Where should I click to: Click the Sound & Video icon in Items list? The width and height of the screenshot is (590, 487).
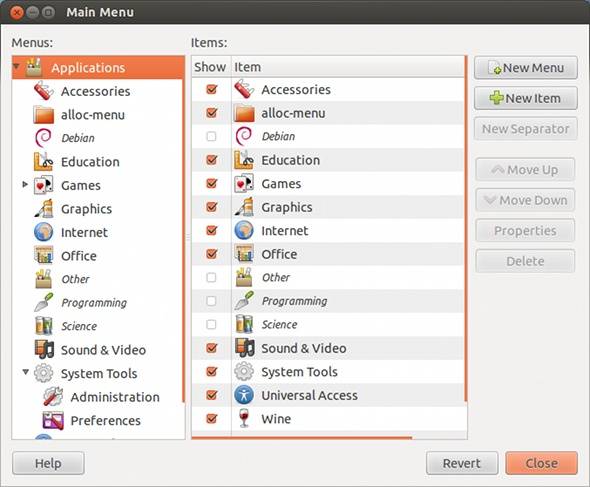coord(245,348)
